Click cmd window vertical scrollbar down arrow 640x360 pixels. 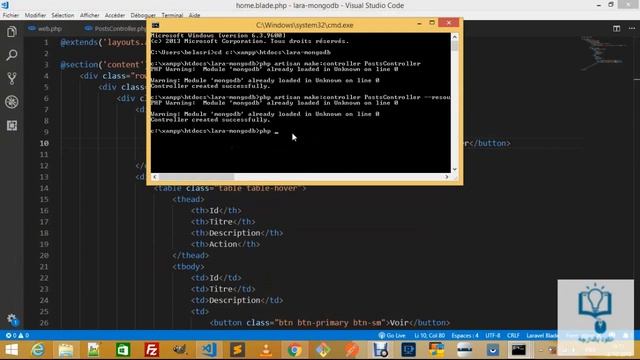click(x=455, y=169)
